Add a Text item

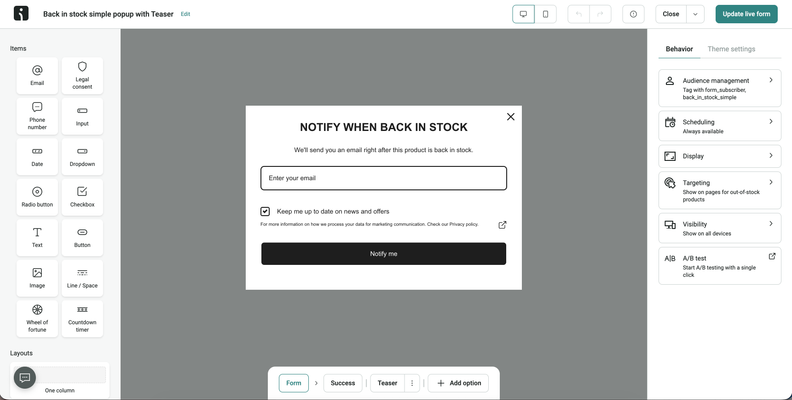click(x=37, y=237)
